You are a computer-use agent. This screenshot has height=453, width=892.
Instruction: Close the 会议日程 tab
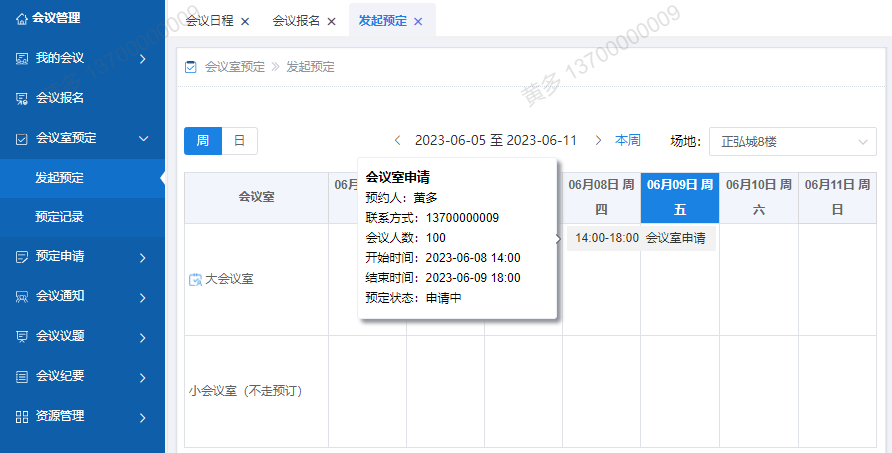click(245, 22)
